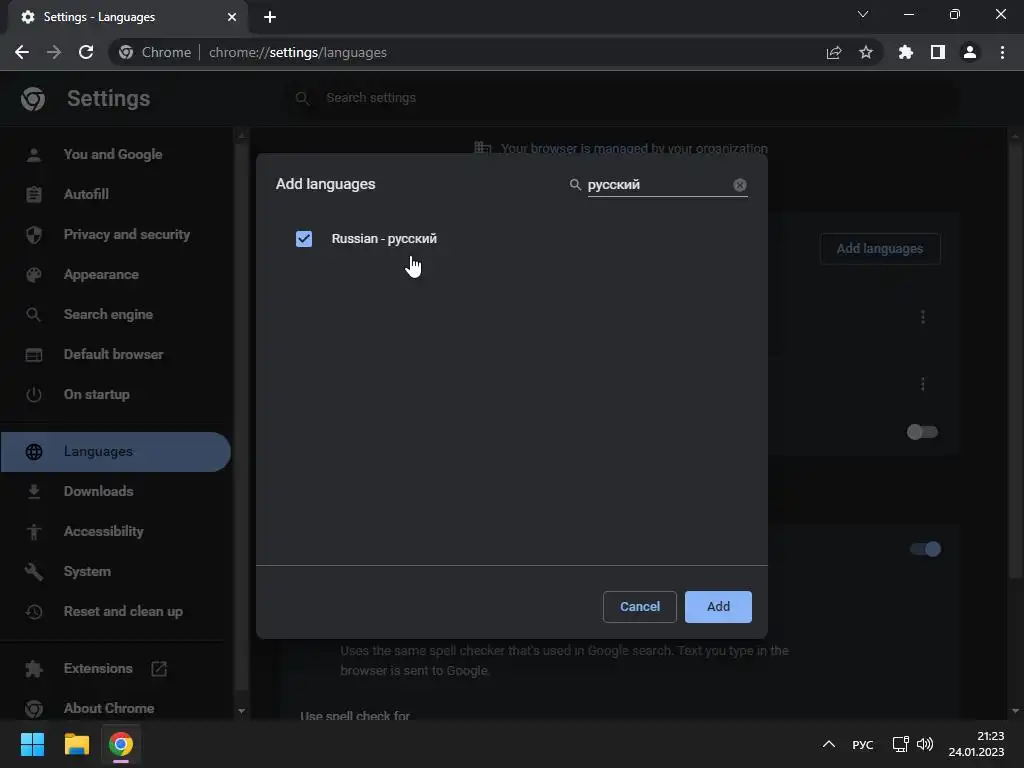Screen dimensions: 1024x768
Task: Open the profile avatar menu
Action: point(970,52)
